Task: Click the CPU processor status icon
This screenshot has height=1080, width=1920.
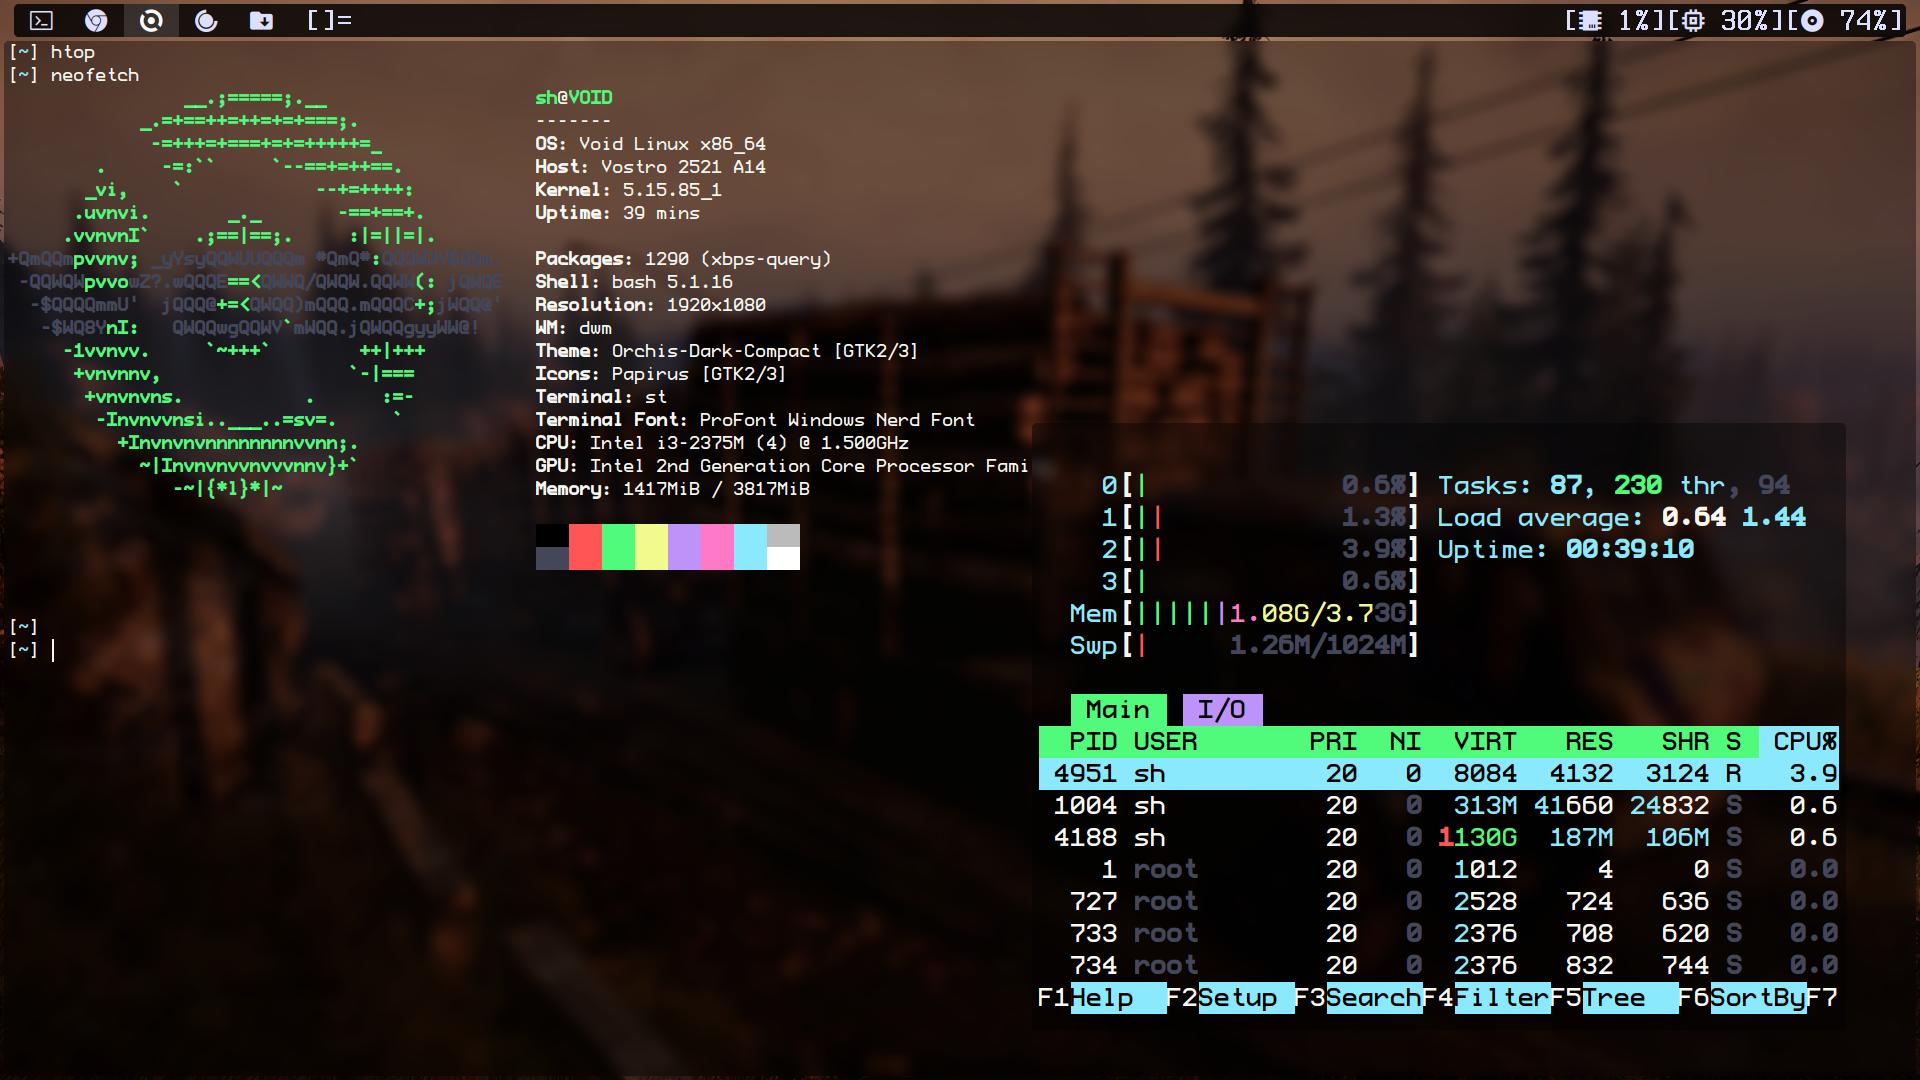Action: [1693, 20]
